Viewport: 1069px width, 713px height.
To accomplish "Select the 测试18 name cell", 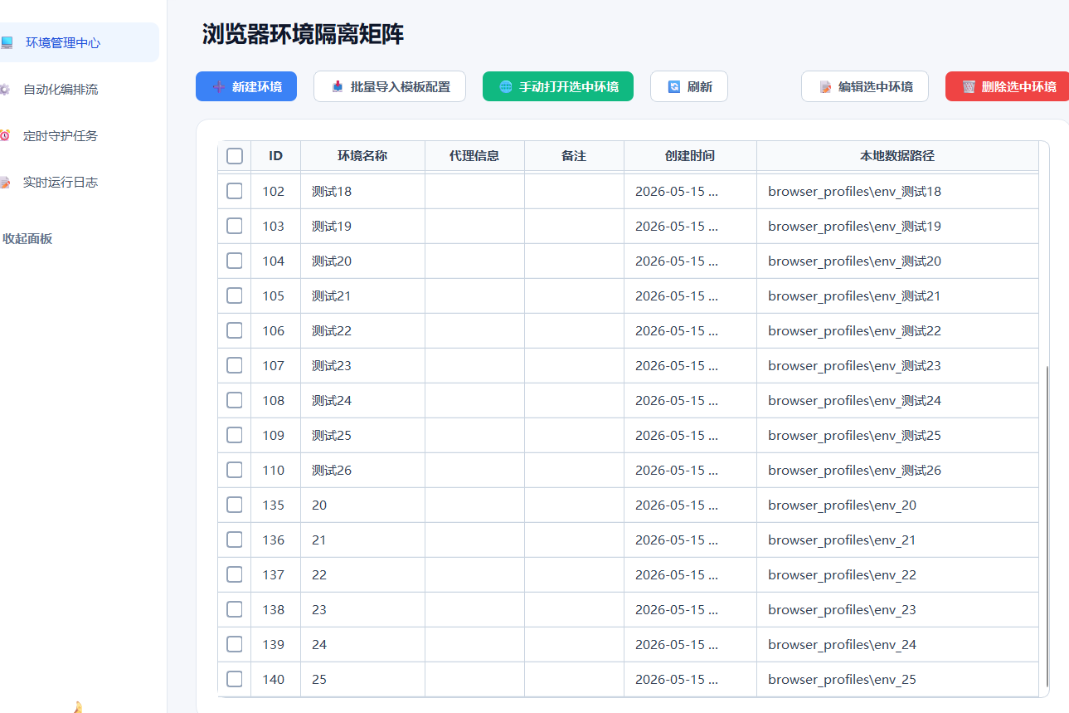I will pos(363,192).
